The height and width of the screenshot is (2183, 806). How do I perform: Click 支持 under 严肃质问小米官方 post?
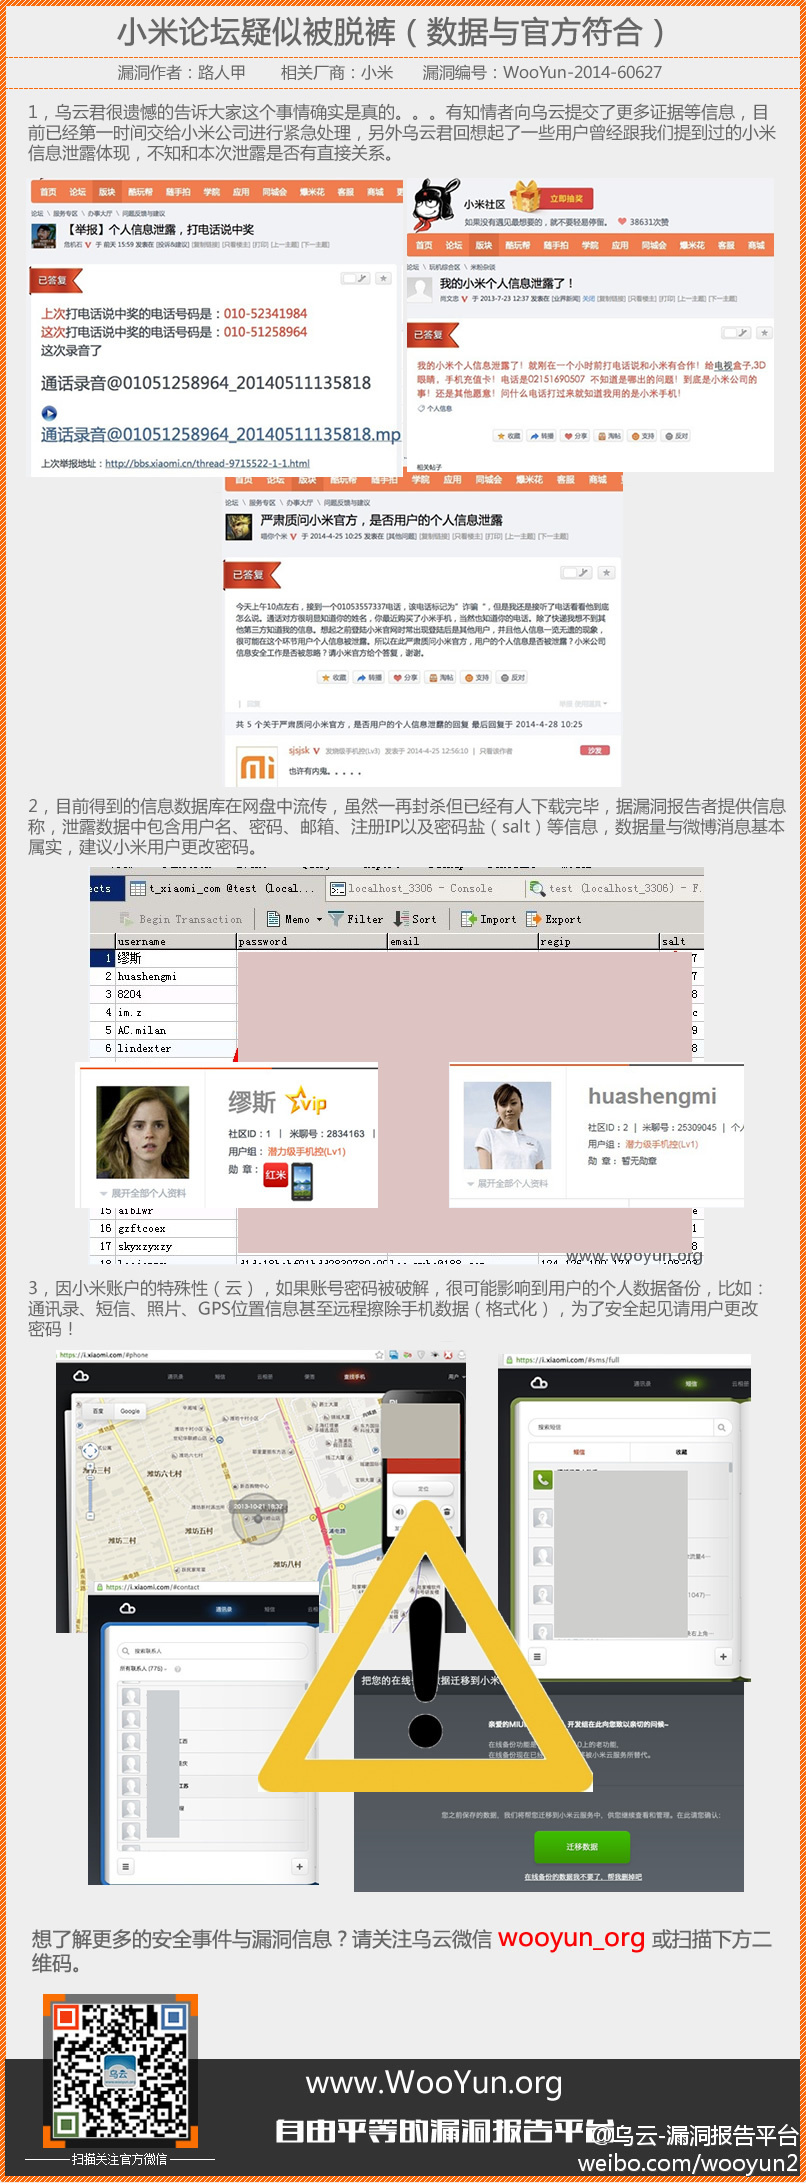point(477,677)
